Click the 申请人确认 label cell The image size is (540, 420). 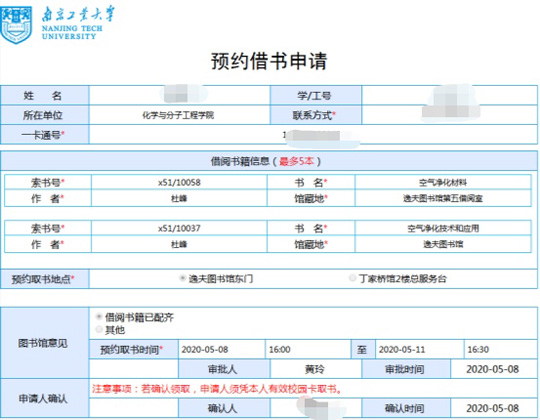[x=44, y=398]
